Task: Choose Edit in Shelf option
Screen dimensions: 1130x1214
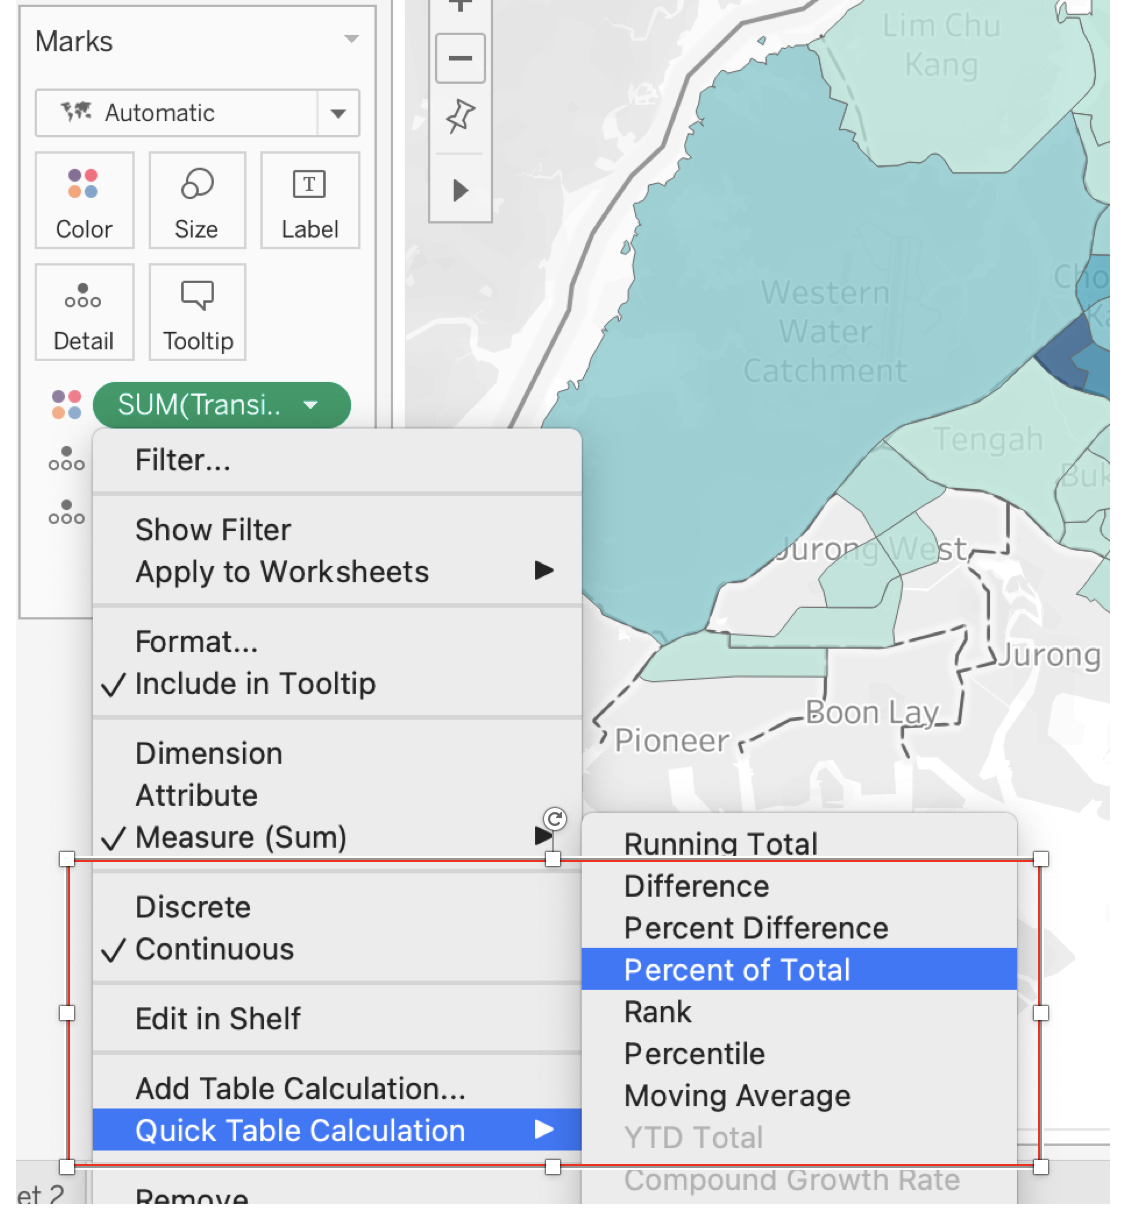Action: (x=218, y=1019)
